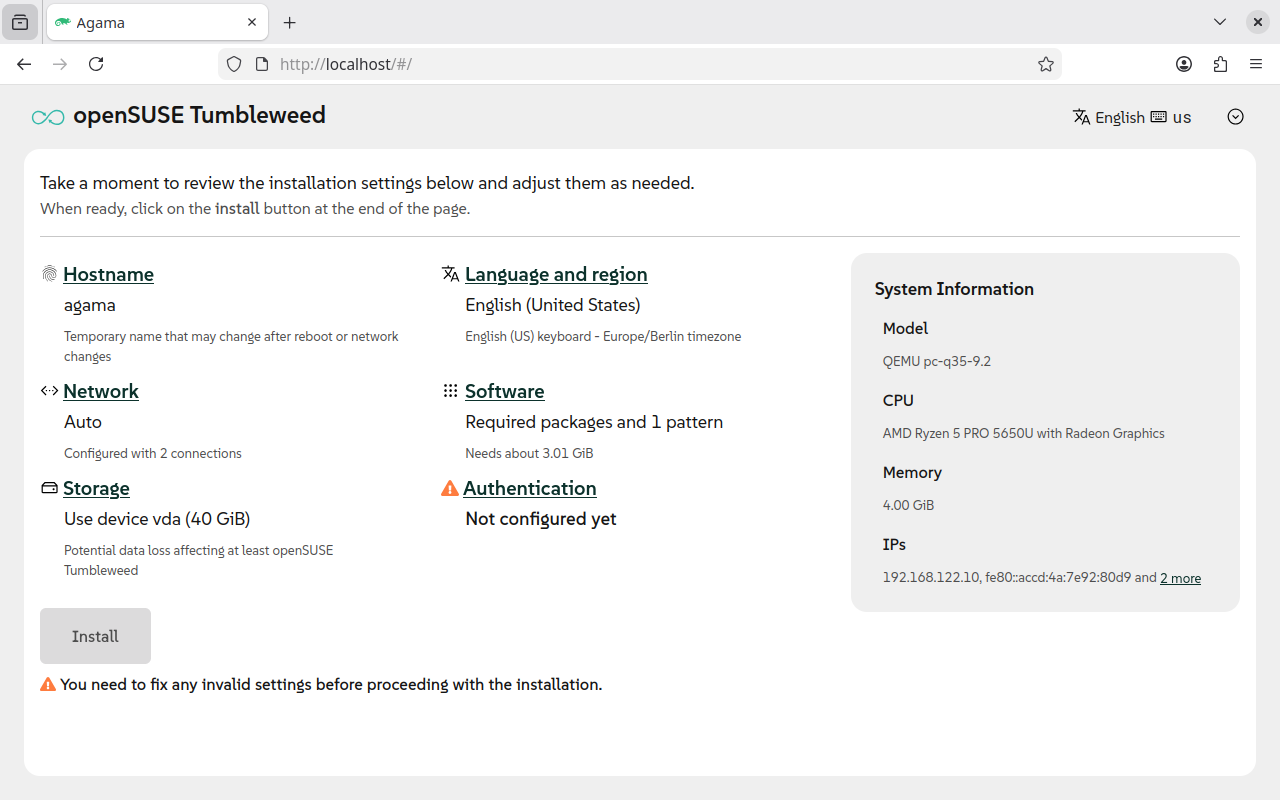
Task: Open the Authentication settings link
Action: pyautogui.click(x=529, y=488)
